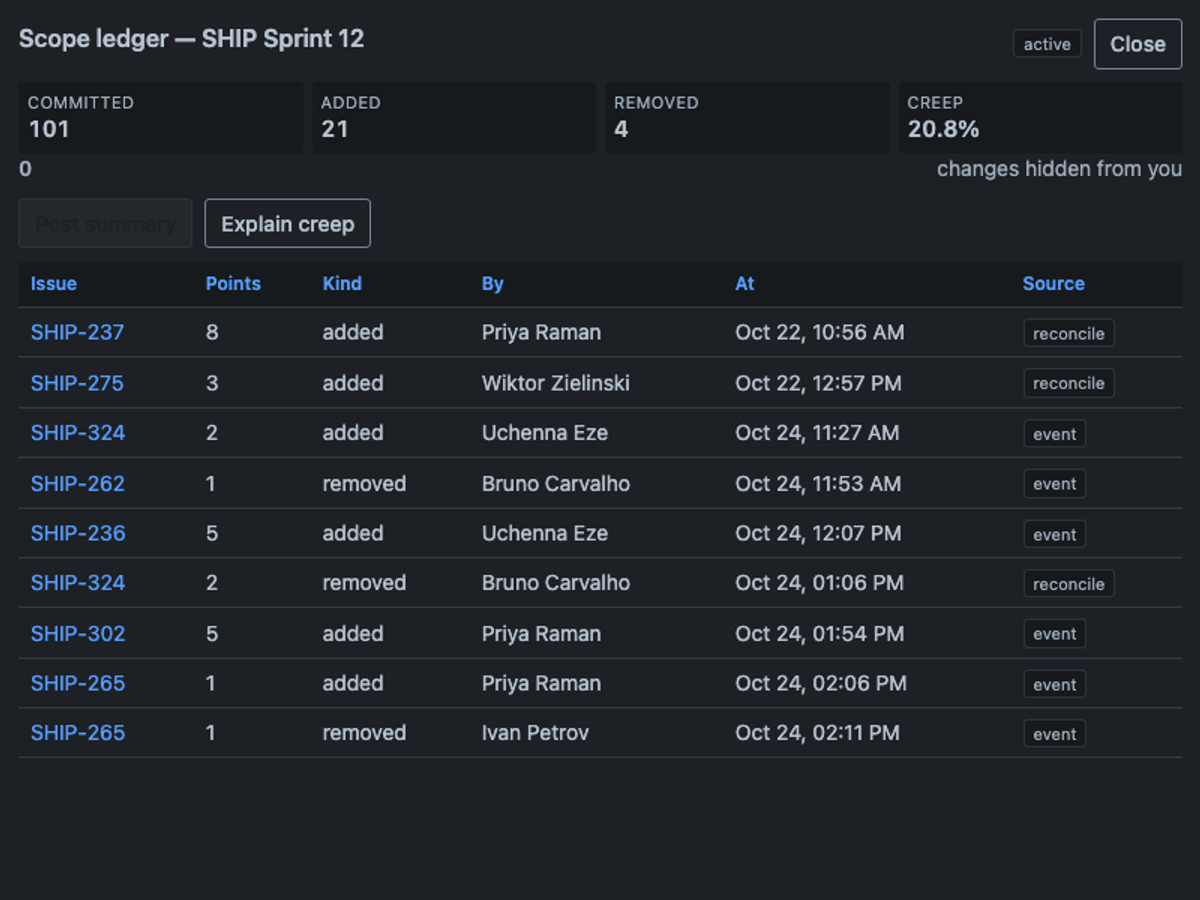Click the timestamp 'Oct 24, 01:54 PM'
Viewport: 1200px width, 900px height.
(820, 634)
